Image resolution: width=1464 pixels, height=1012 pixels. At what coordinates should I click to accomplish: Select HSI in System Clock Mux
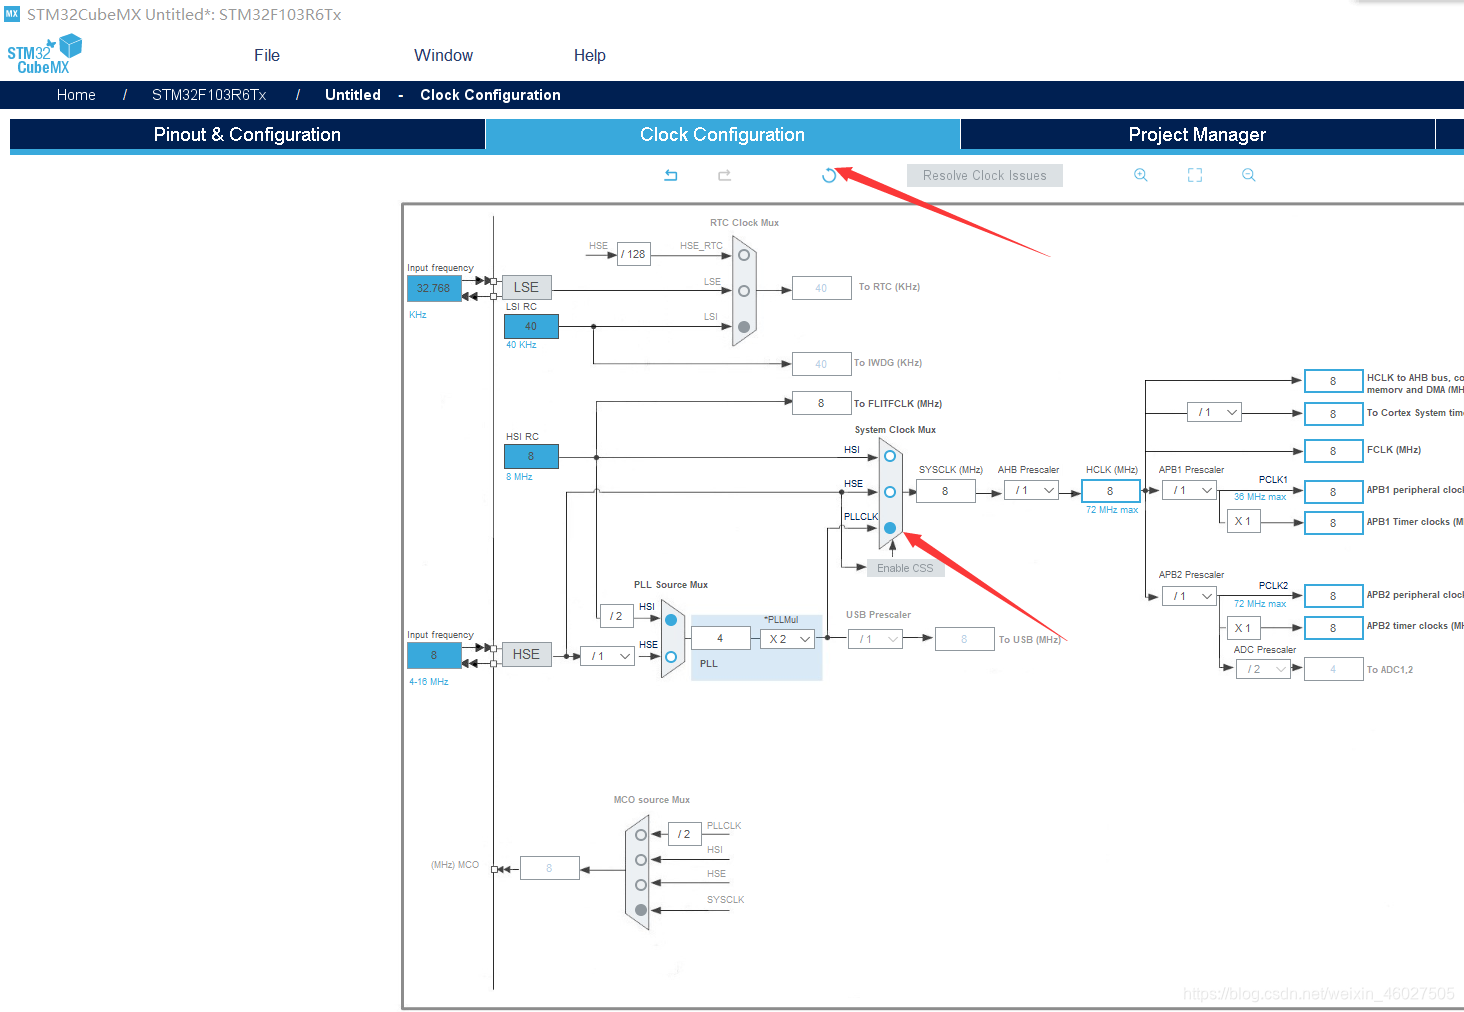pyautogui.click(x=890, y=456)
